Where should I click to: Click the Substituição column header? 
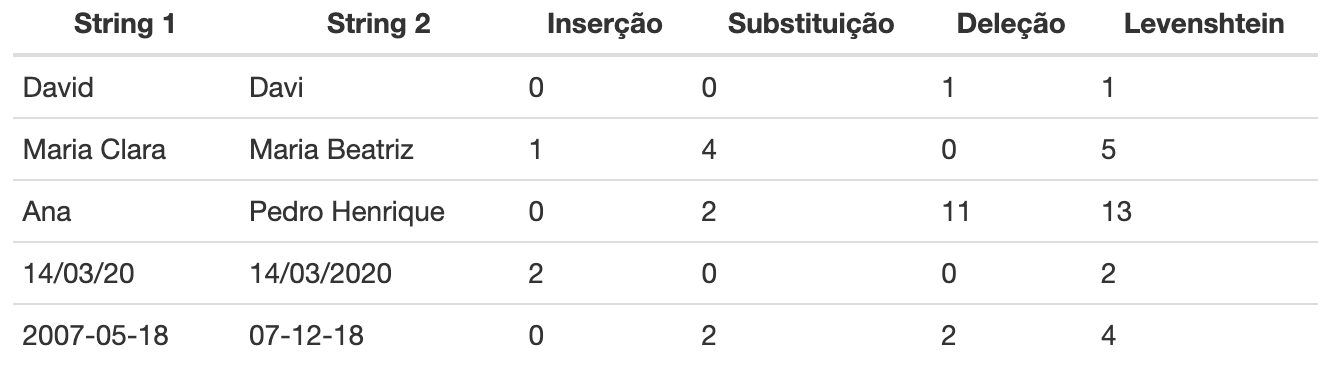click(x=811, y=26)
